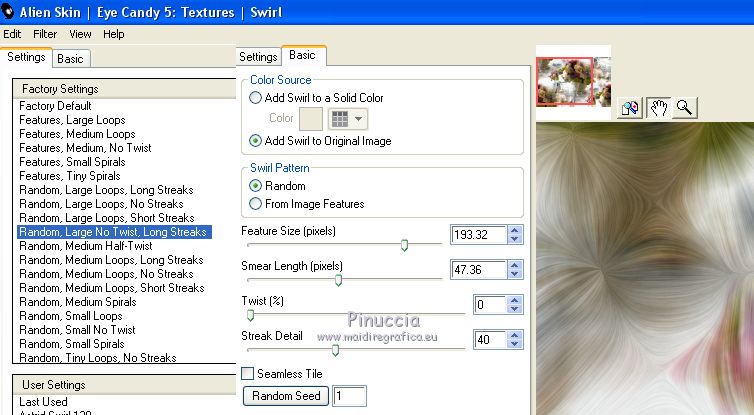Open the color palette dropdown arrow
Viewport: 754px width, 415px height.
click(358, 119)
